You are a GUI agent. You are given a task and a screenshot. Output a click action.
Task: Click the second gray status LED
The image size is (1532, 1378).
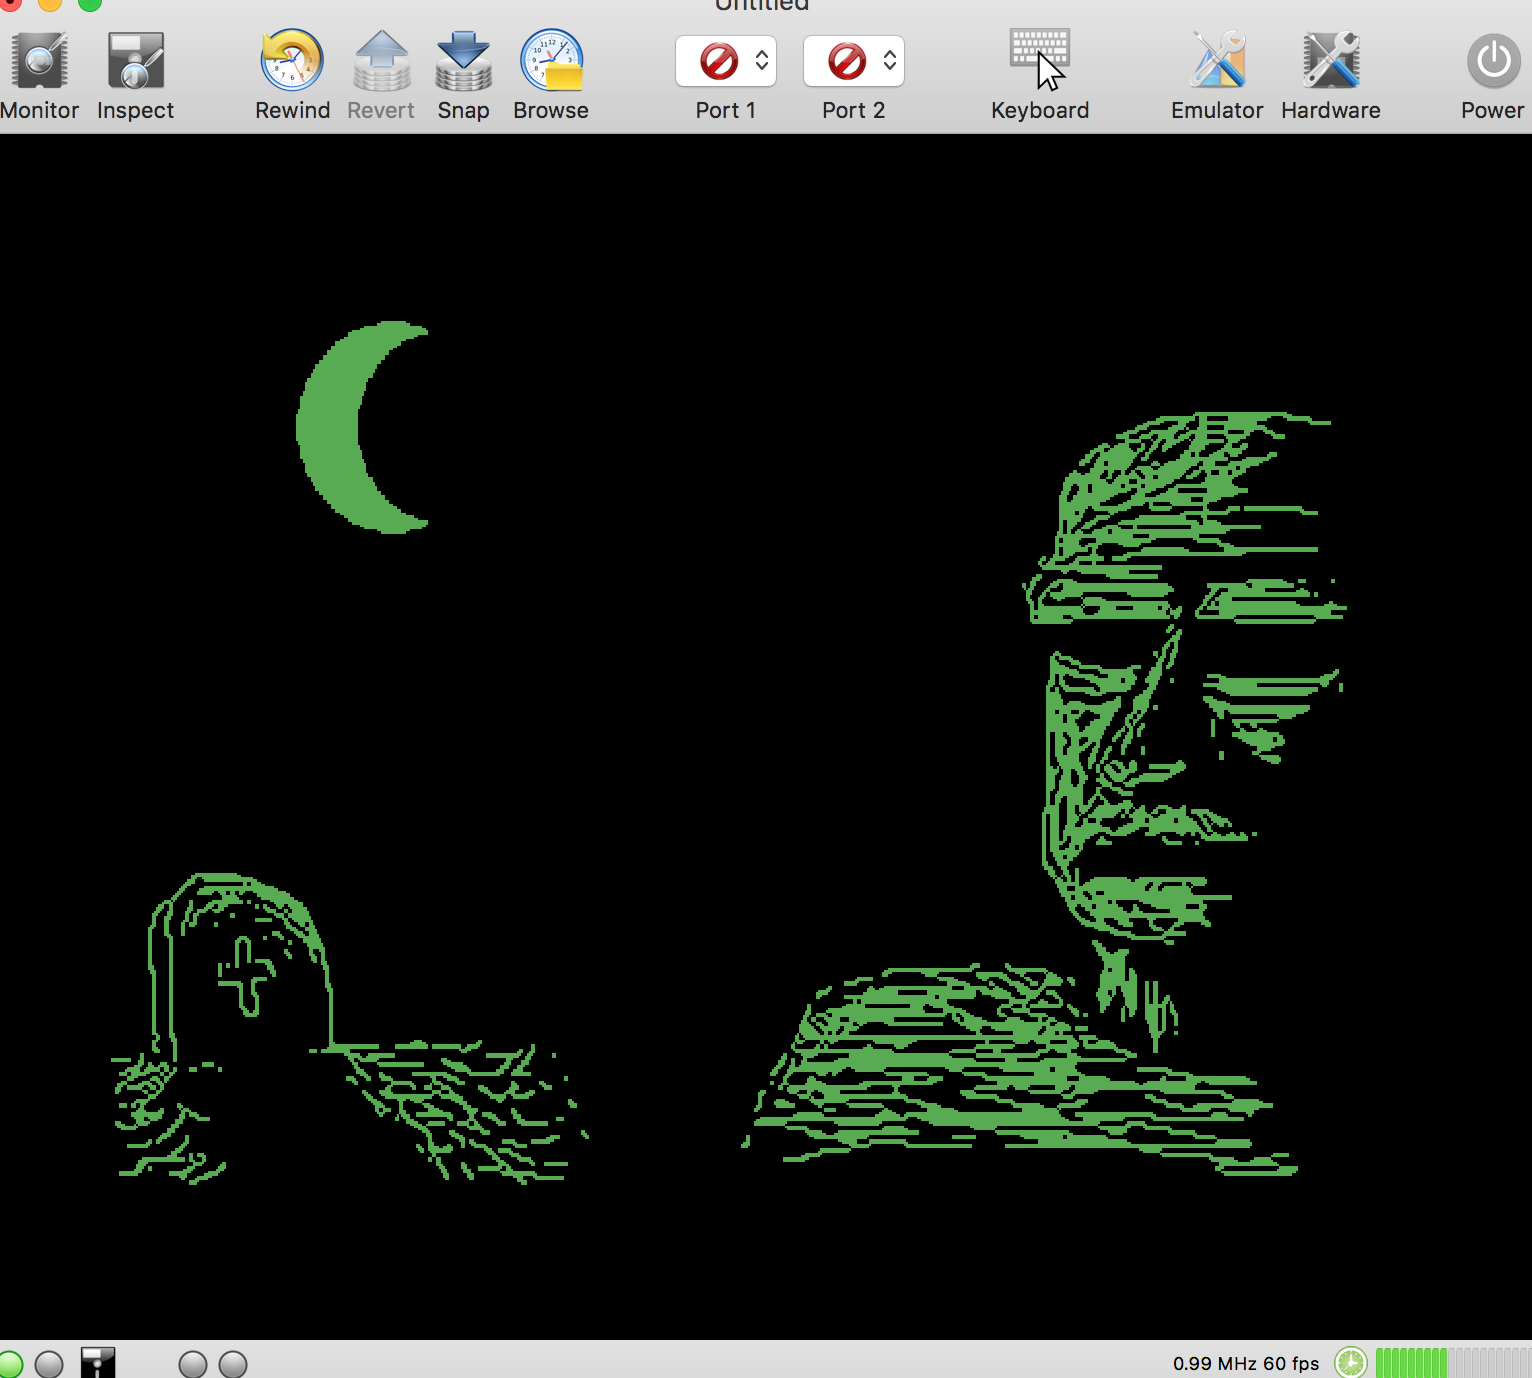49,1365
